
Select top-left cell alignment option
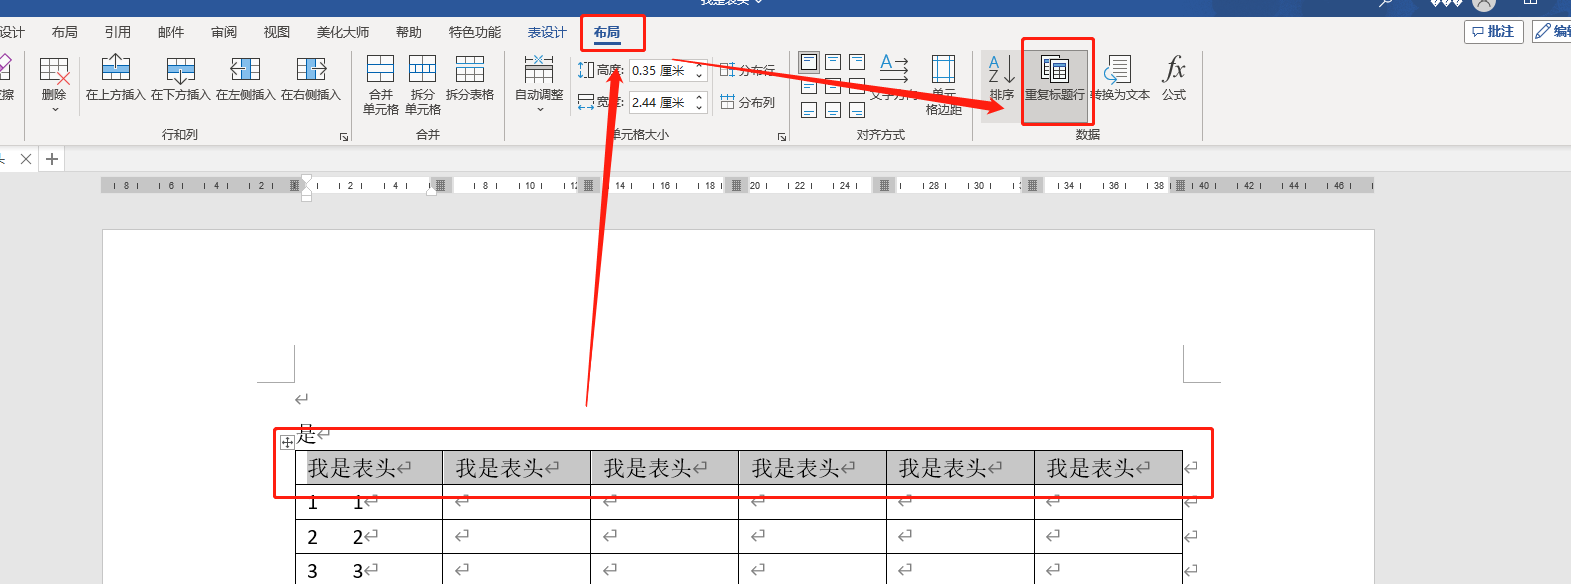tap(809, 62)
